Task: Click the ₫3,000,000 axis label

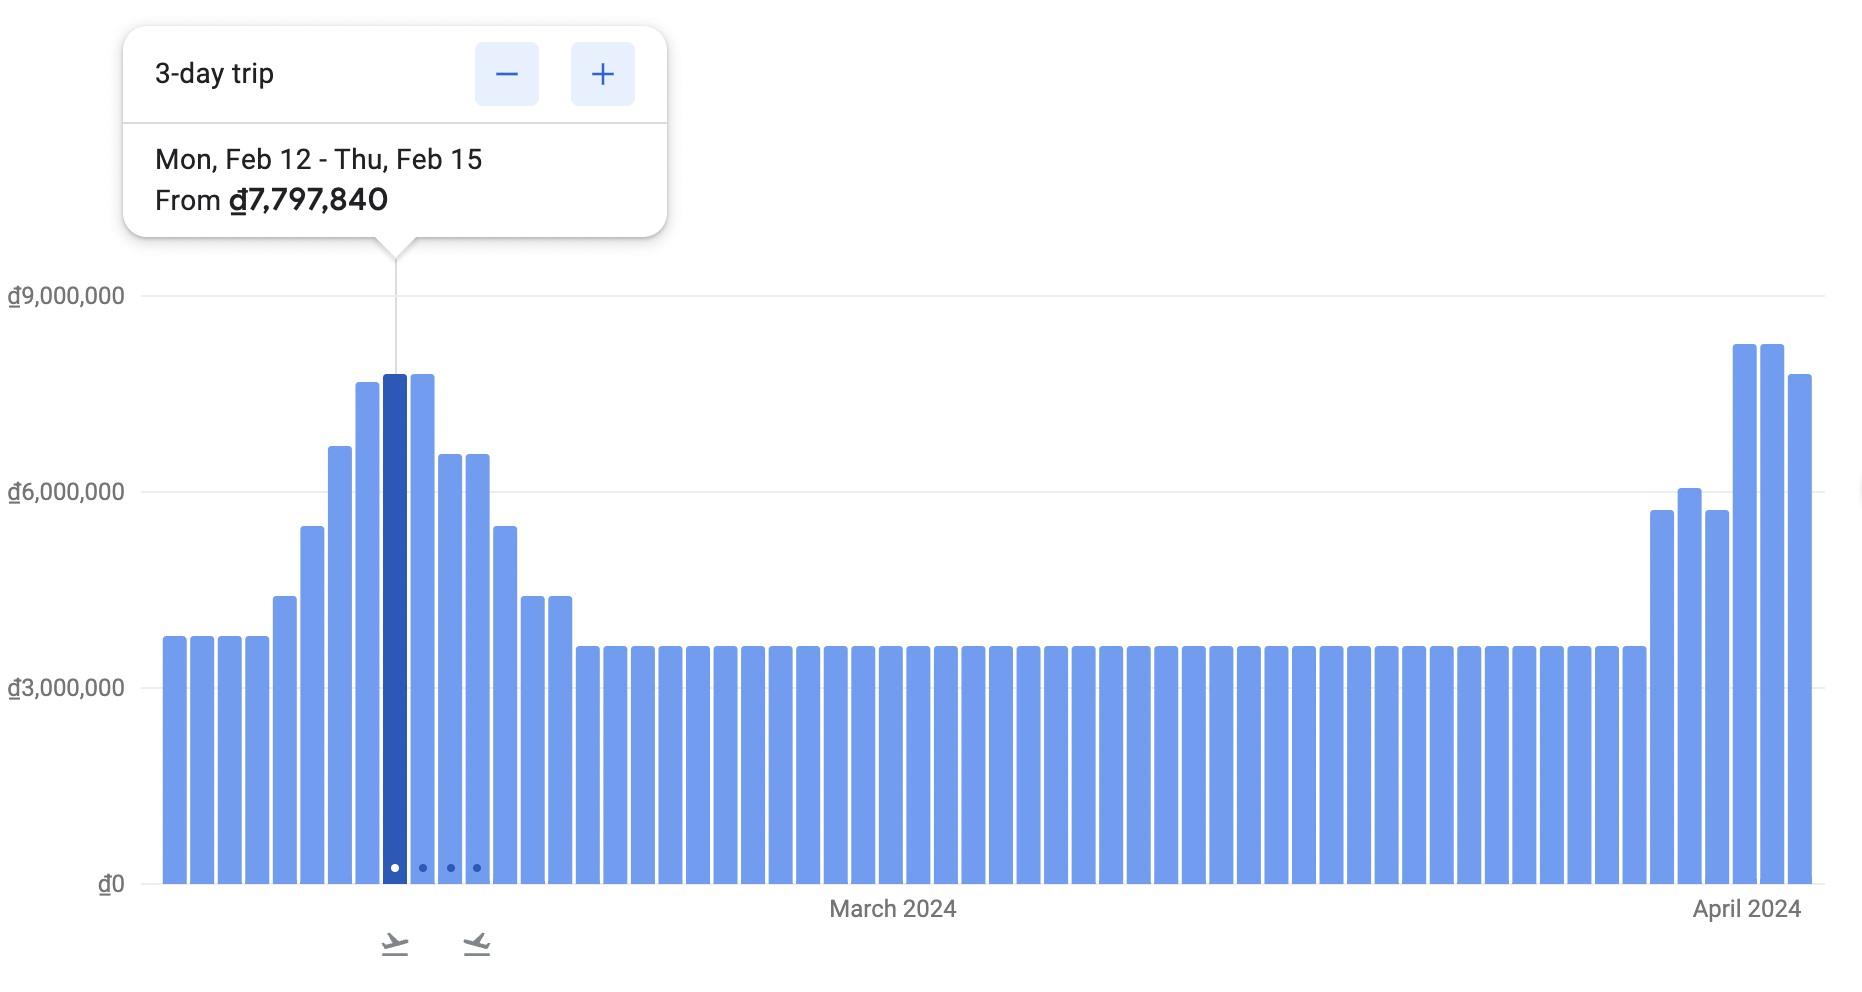Action: [67, 688]
